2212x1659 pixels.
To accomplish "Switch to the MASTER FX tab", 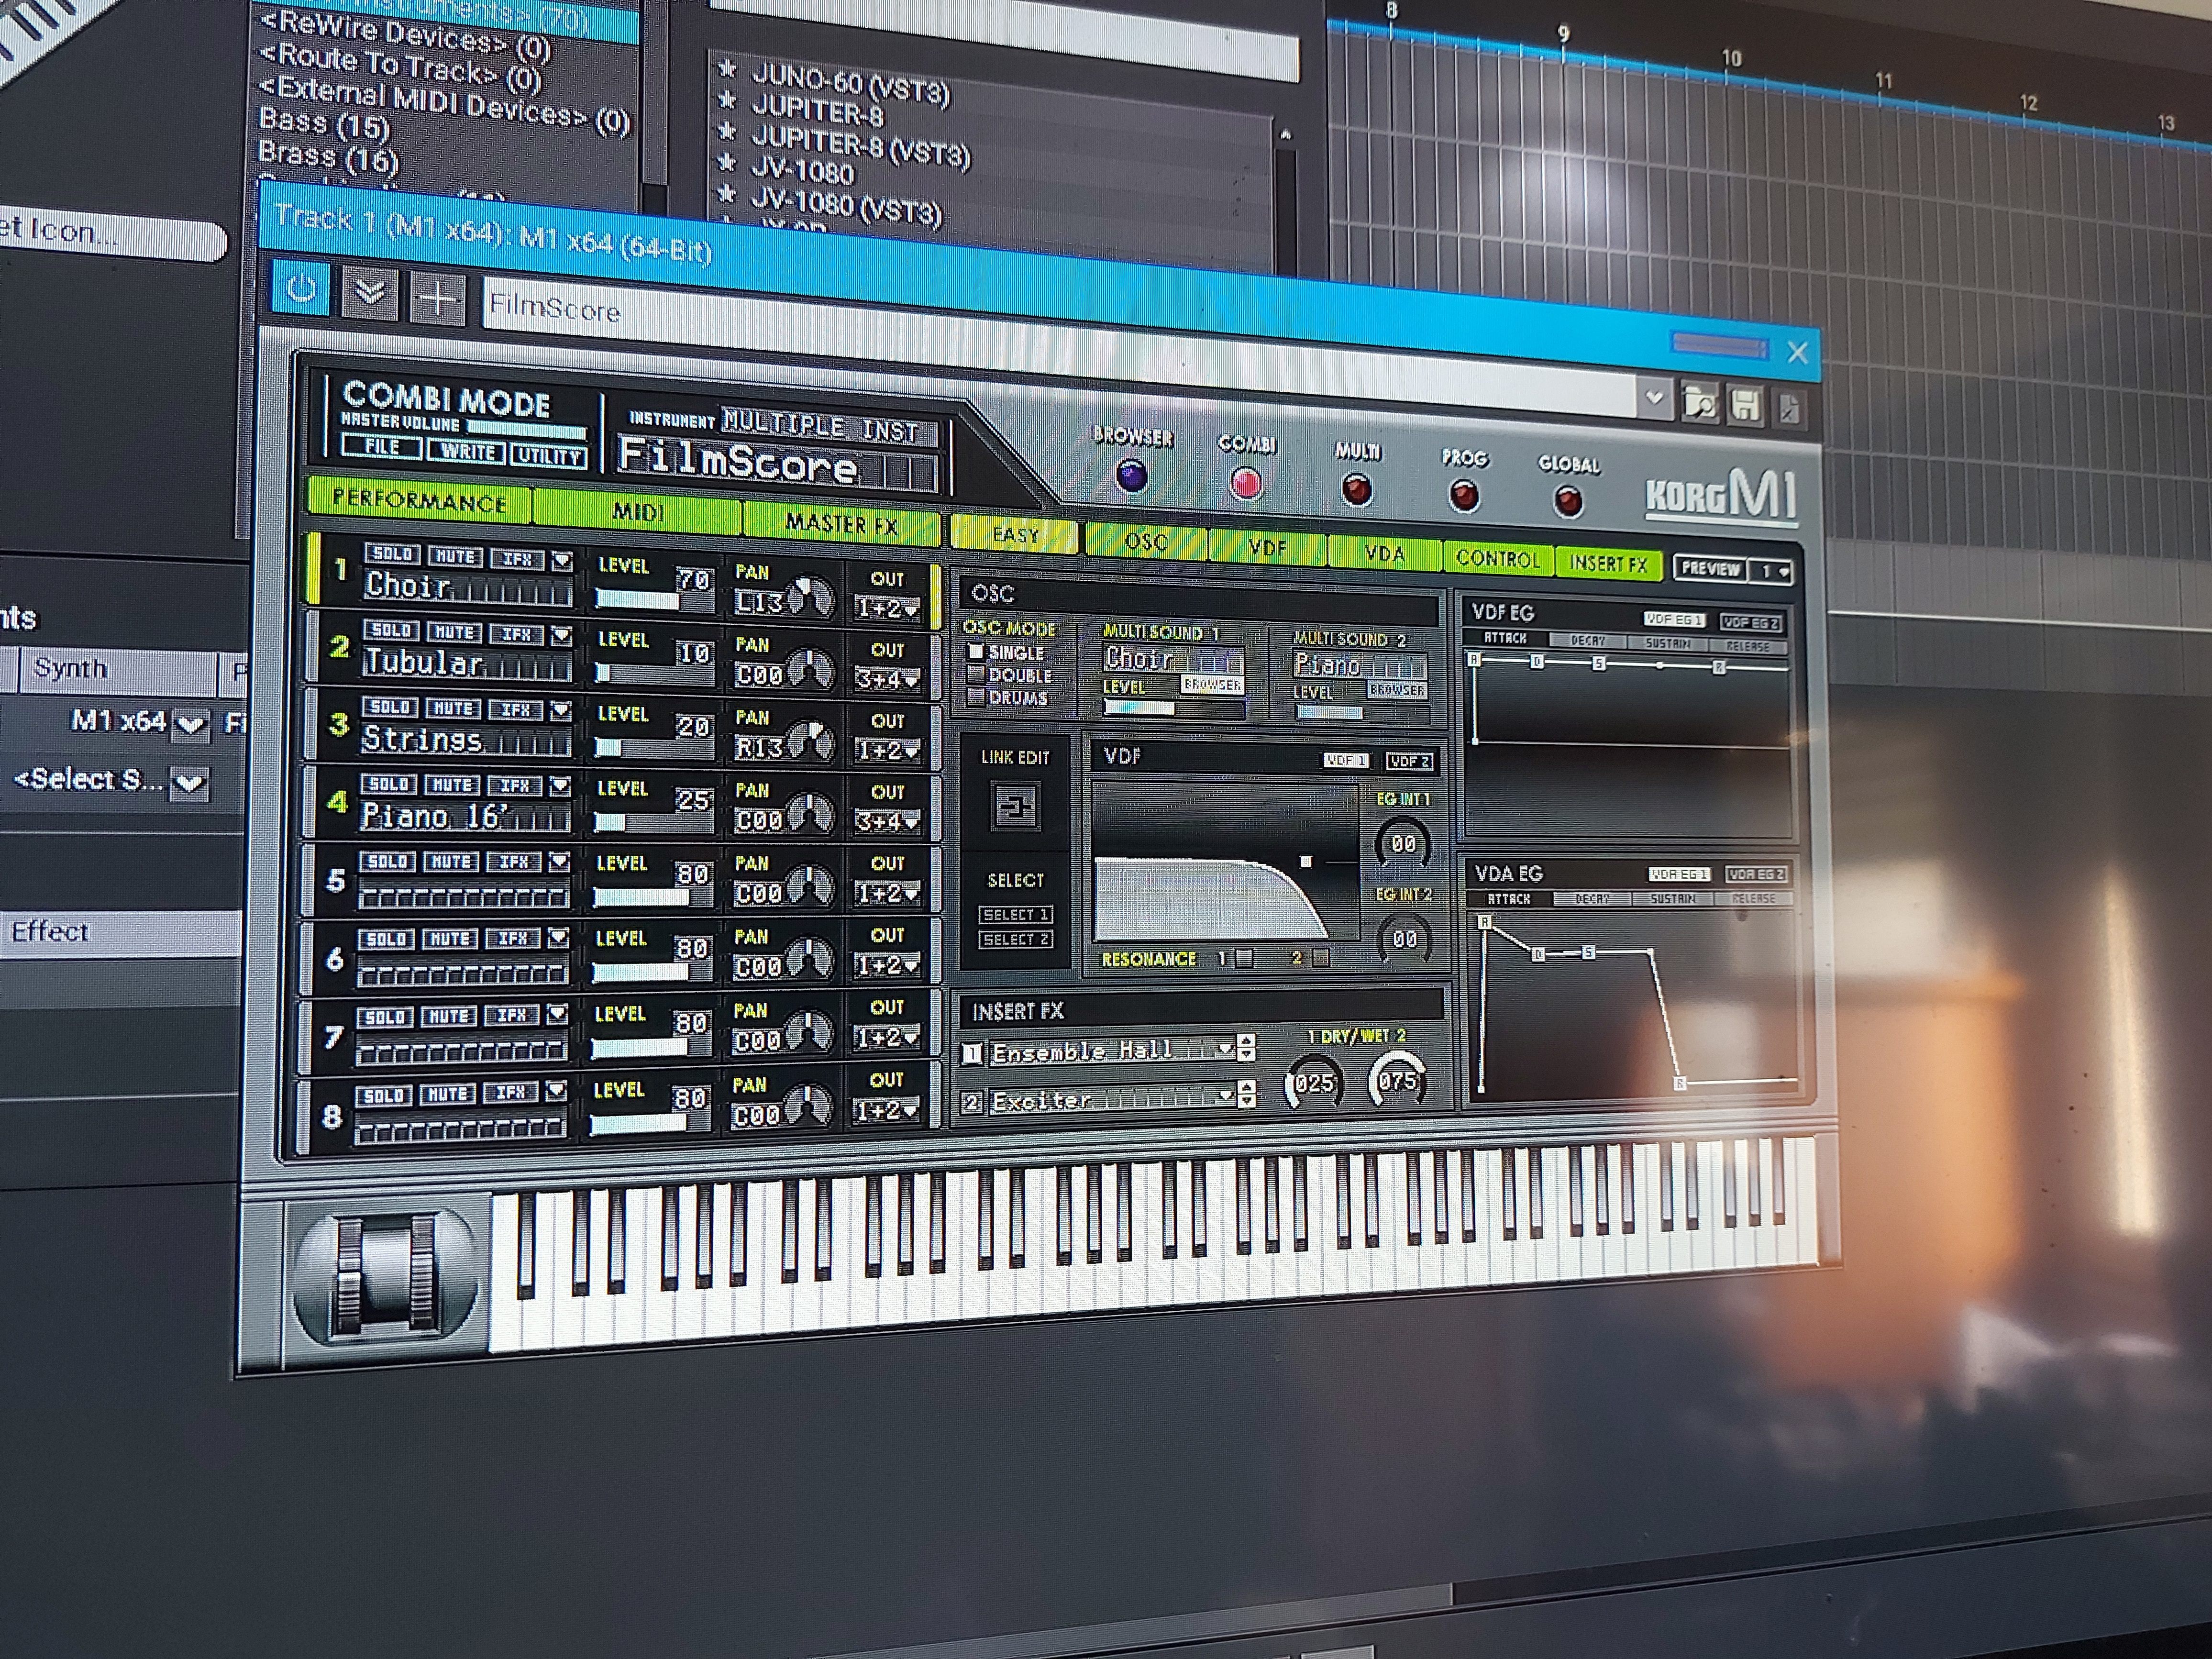I will (842, 524).
